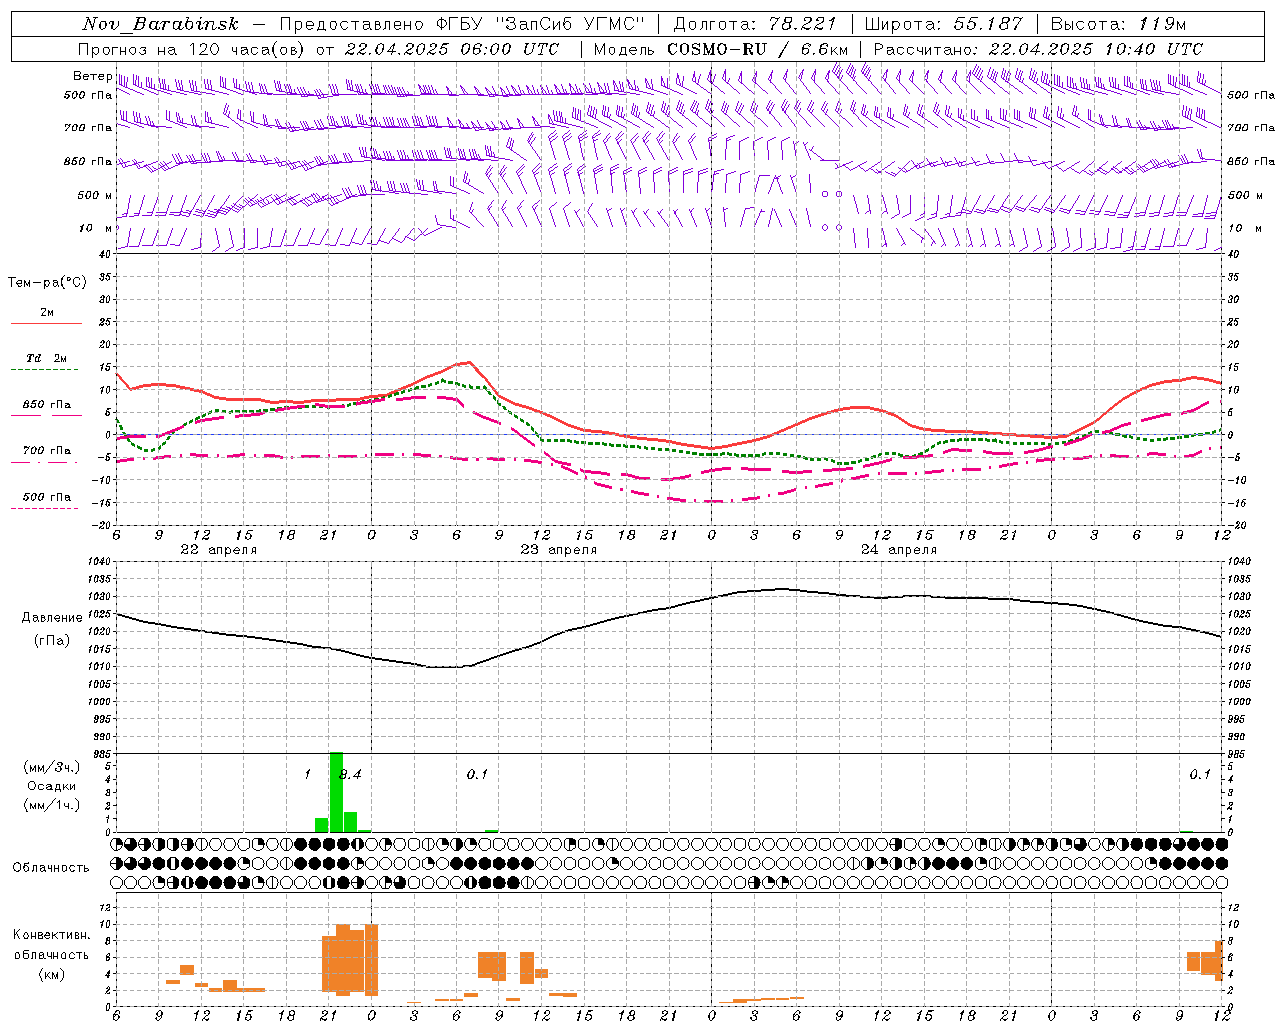This screenshot has width=1280, height=1024.
Task: Click the longitude value 'Долгота: 78.221'
Action: pyautogui.click(x=755, y=24)
